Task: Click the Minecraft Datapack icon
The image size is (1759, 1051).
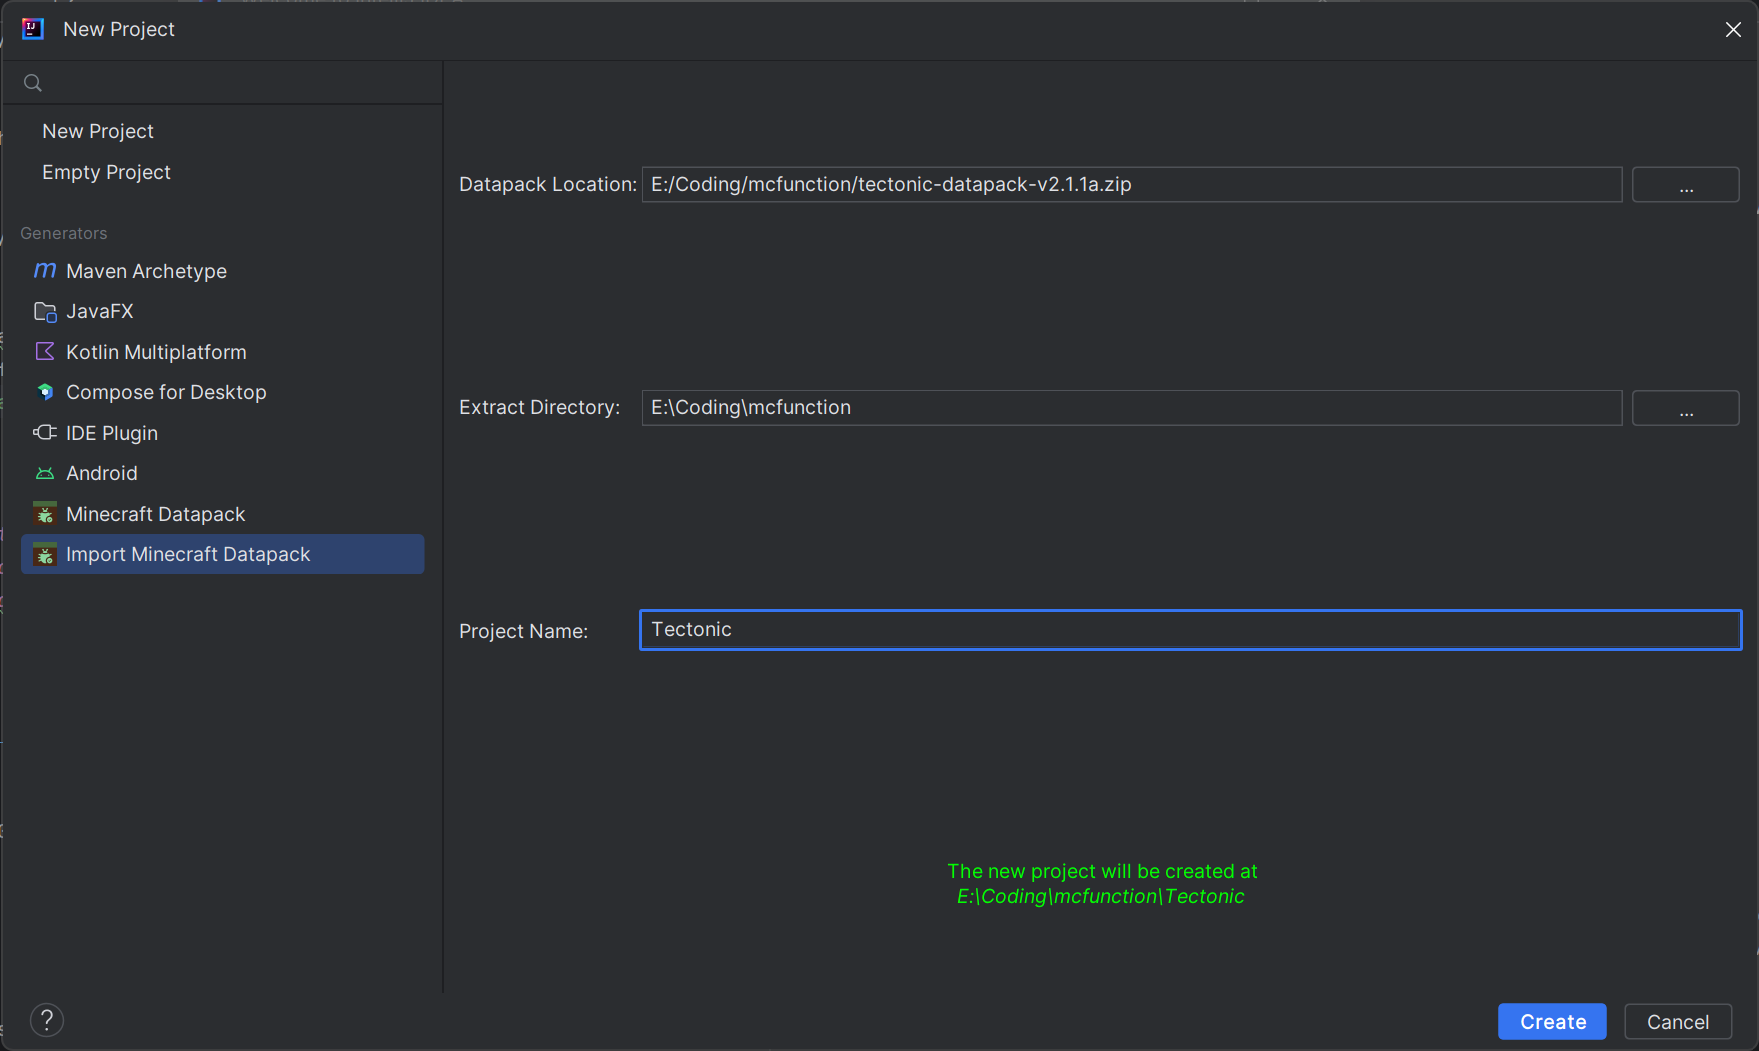Action: click(x=45, y=514)
